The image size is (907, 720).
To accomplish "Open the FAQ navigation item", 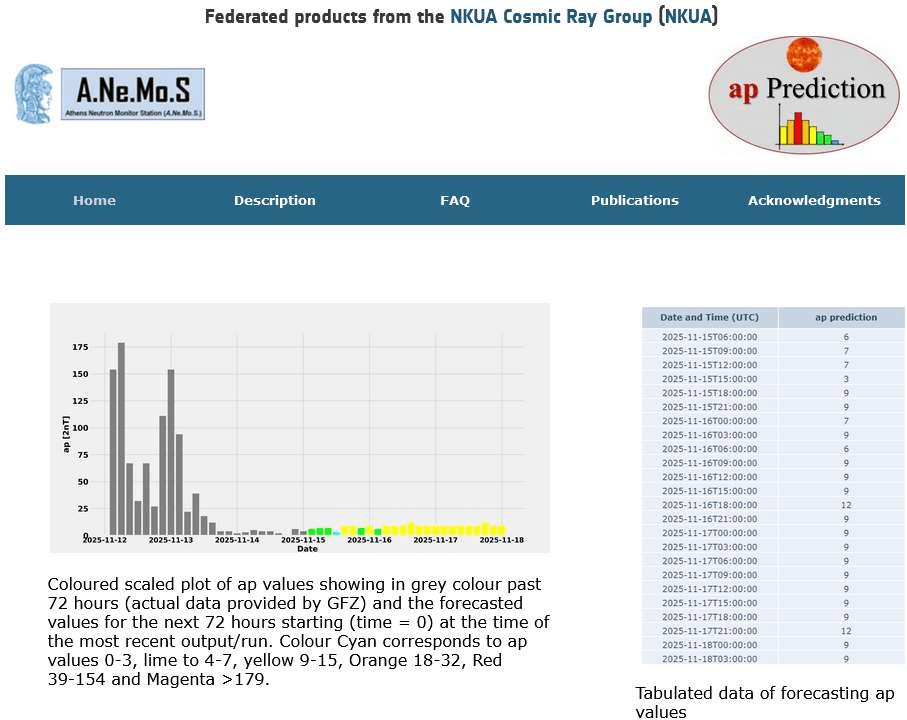I will [454, 200].
